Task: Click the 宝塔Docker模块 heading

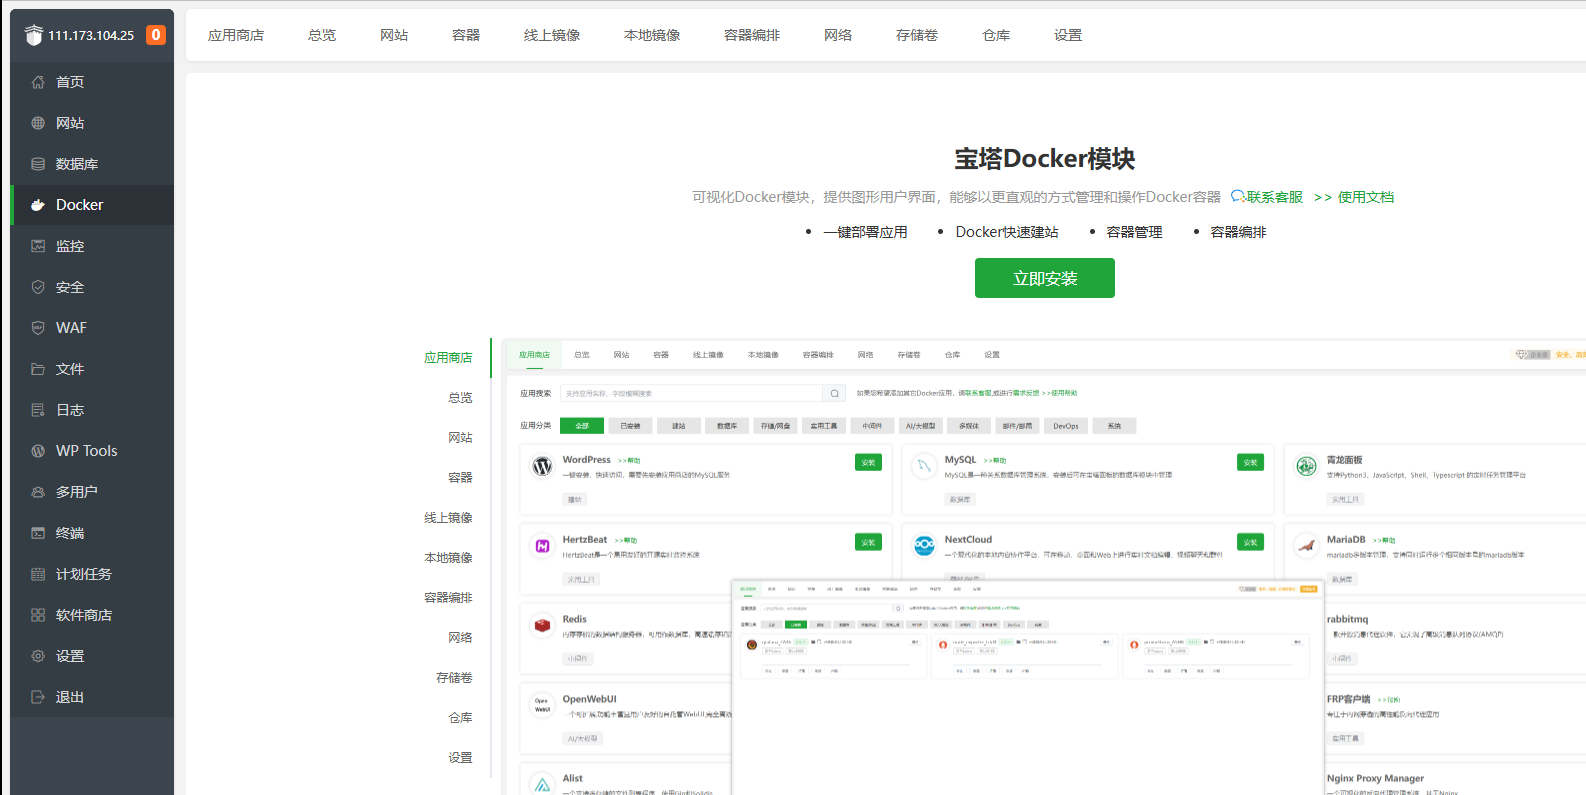Action: pyautogui.click(x=1045, y=159)
